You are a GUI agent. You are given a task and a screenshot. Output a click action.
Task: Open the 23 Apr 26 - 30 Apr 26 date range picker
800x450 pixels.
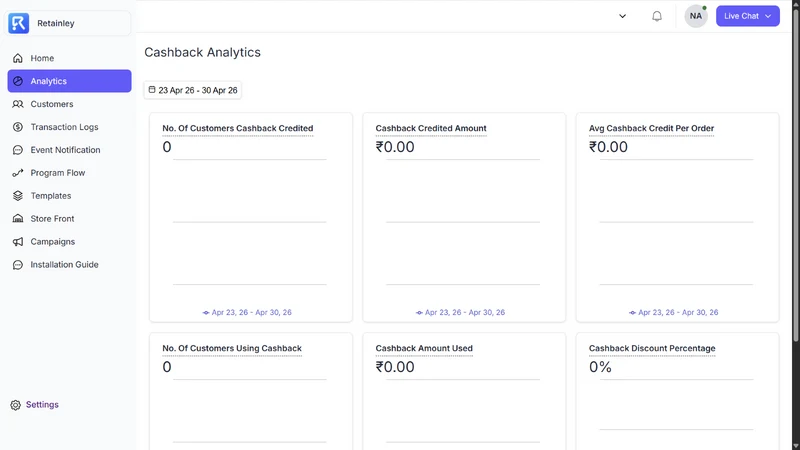[x=192, y=90]
